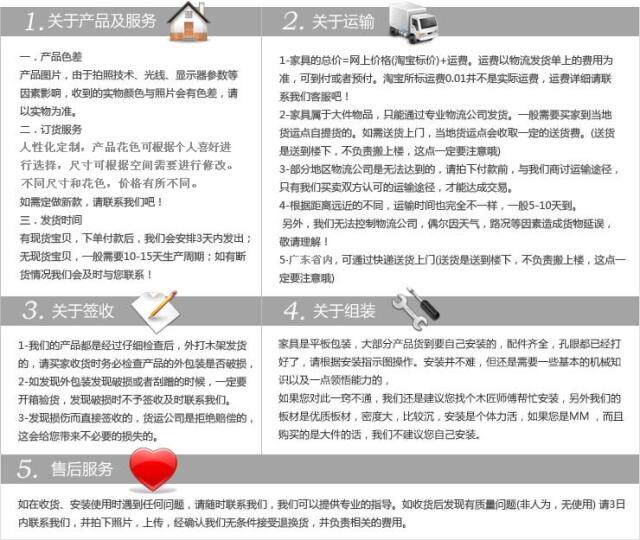Screen dimensions: 640x540
Task: Click the delivery truck icon
Action: coord(414,20)
